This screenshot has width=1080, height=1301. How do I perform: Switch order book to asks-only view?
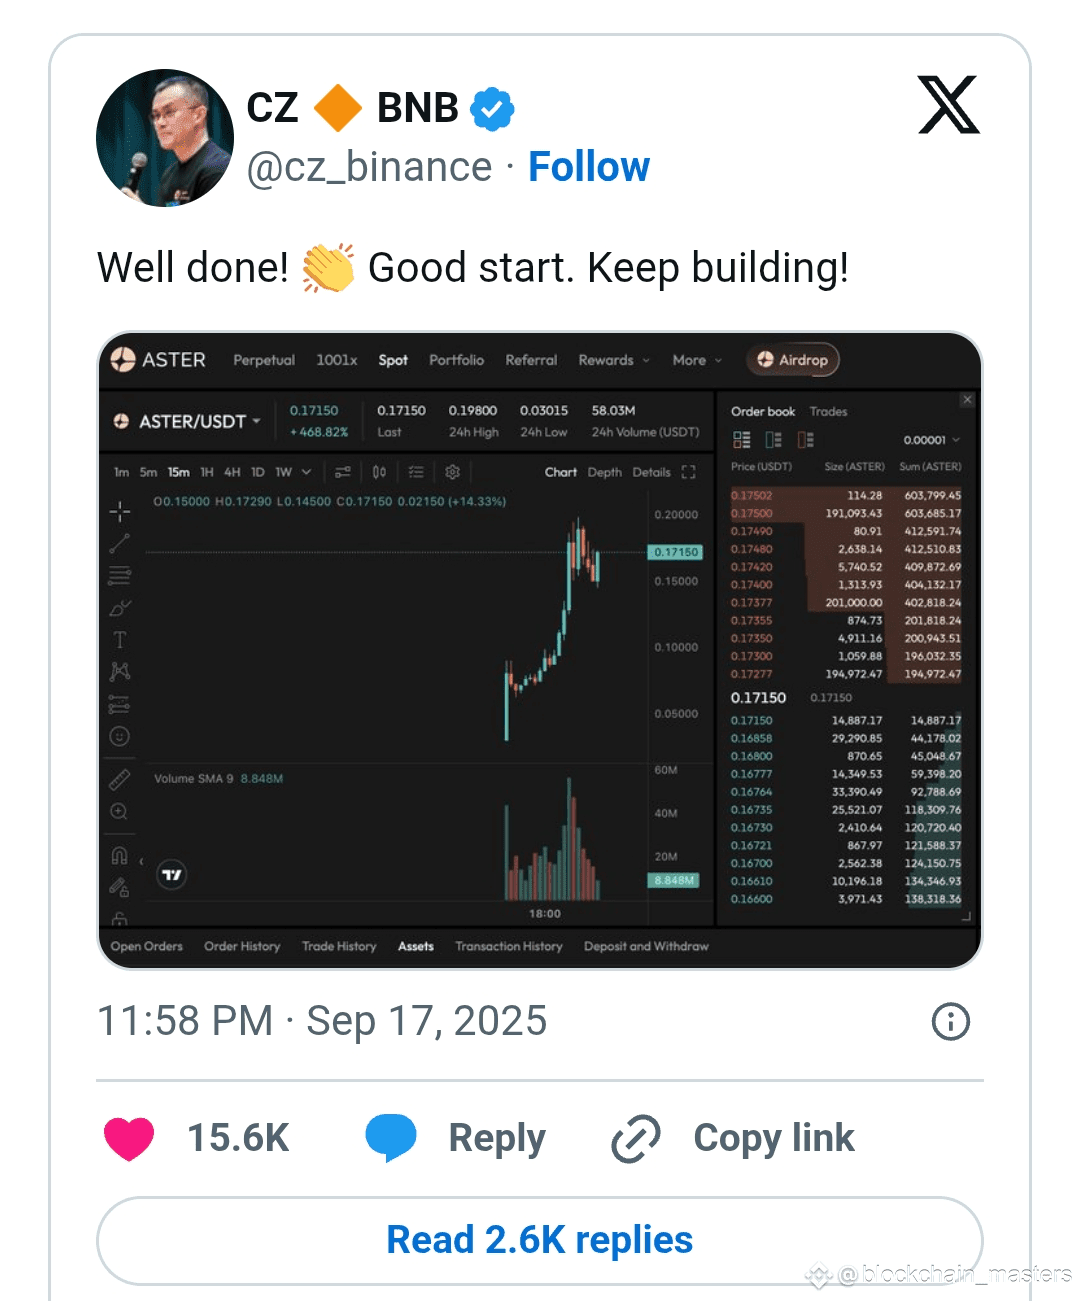(805, 440)
